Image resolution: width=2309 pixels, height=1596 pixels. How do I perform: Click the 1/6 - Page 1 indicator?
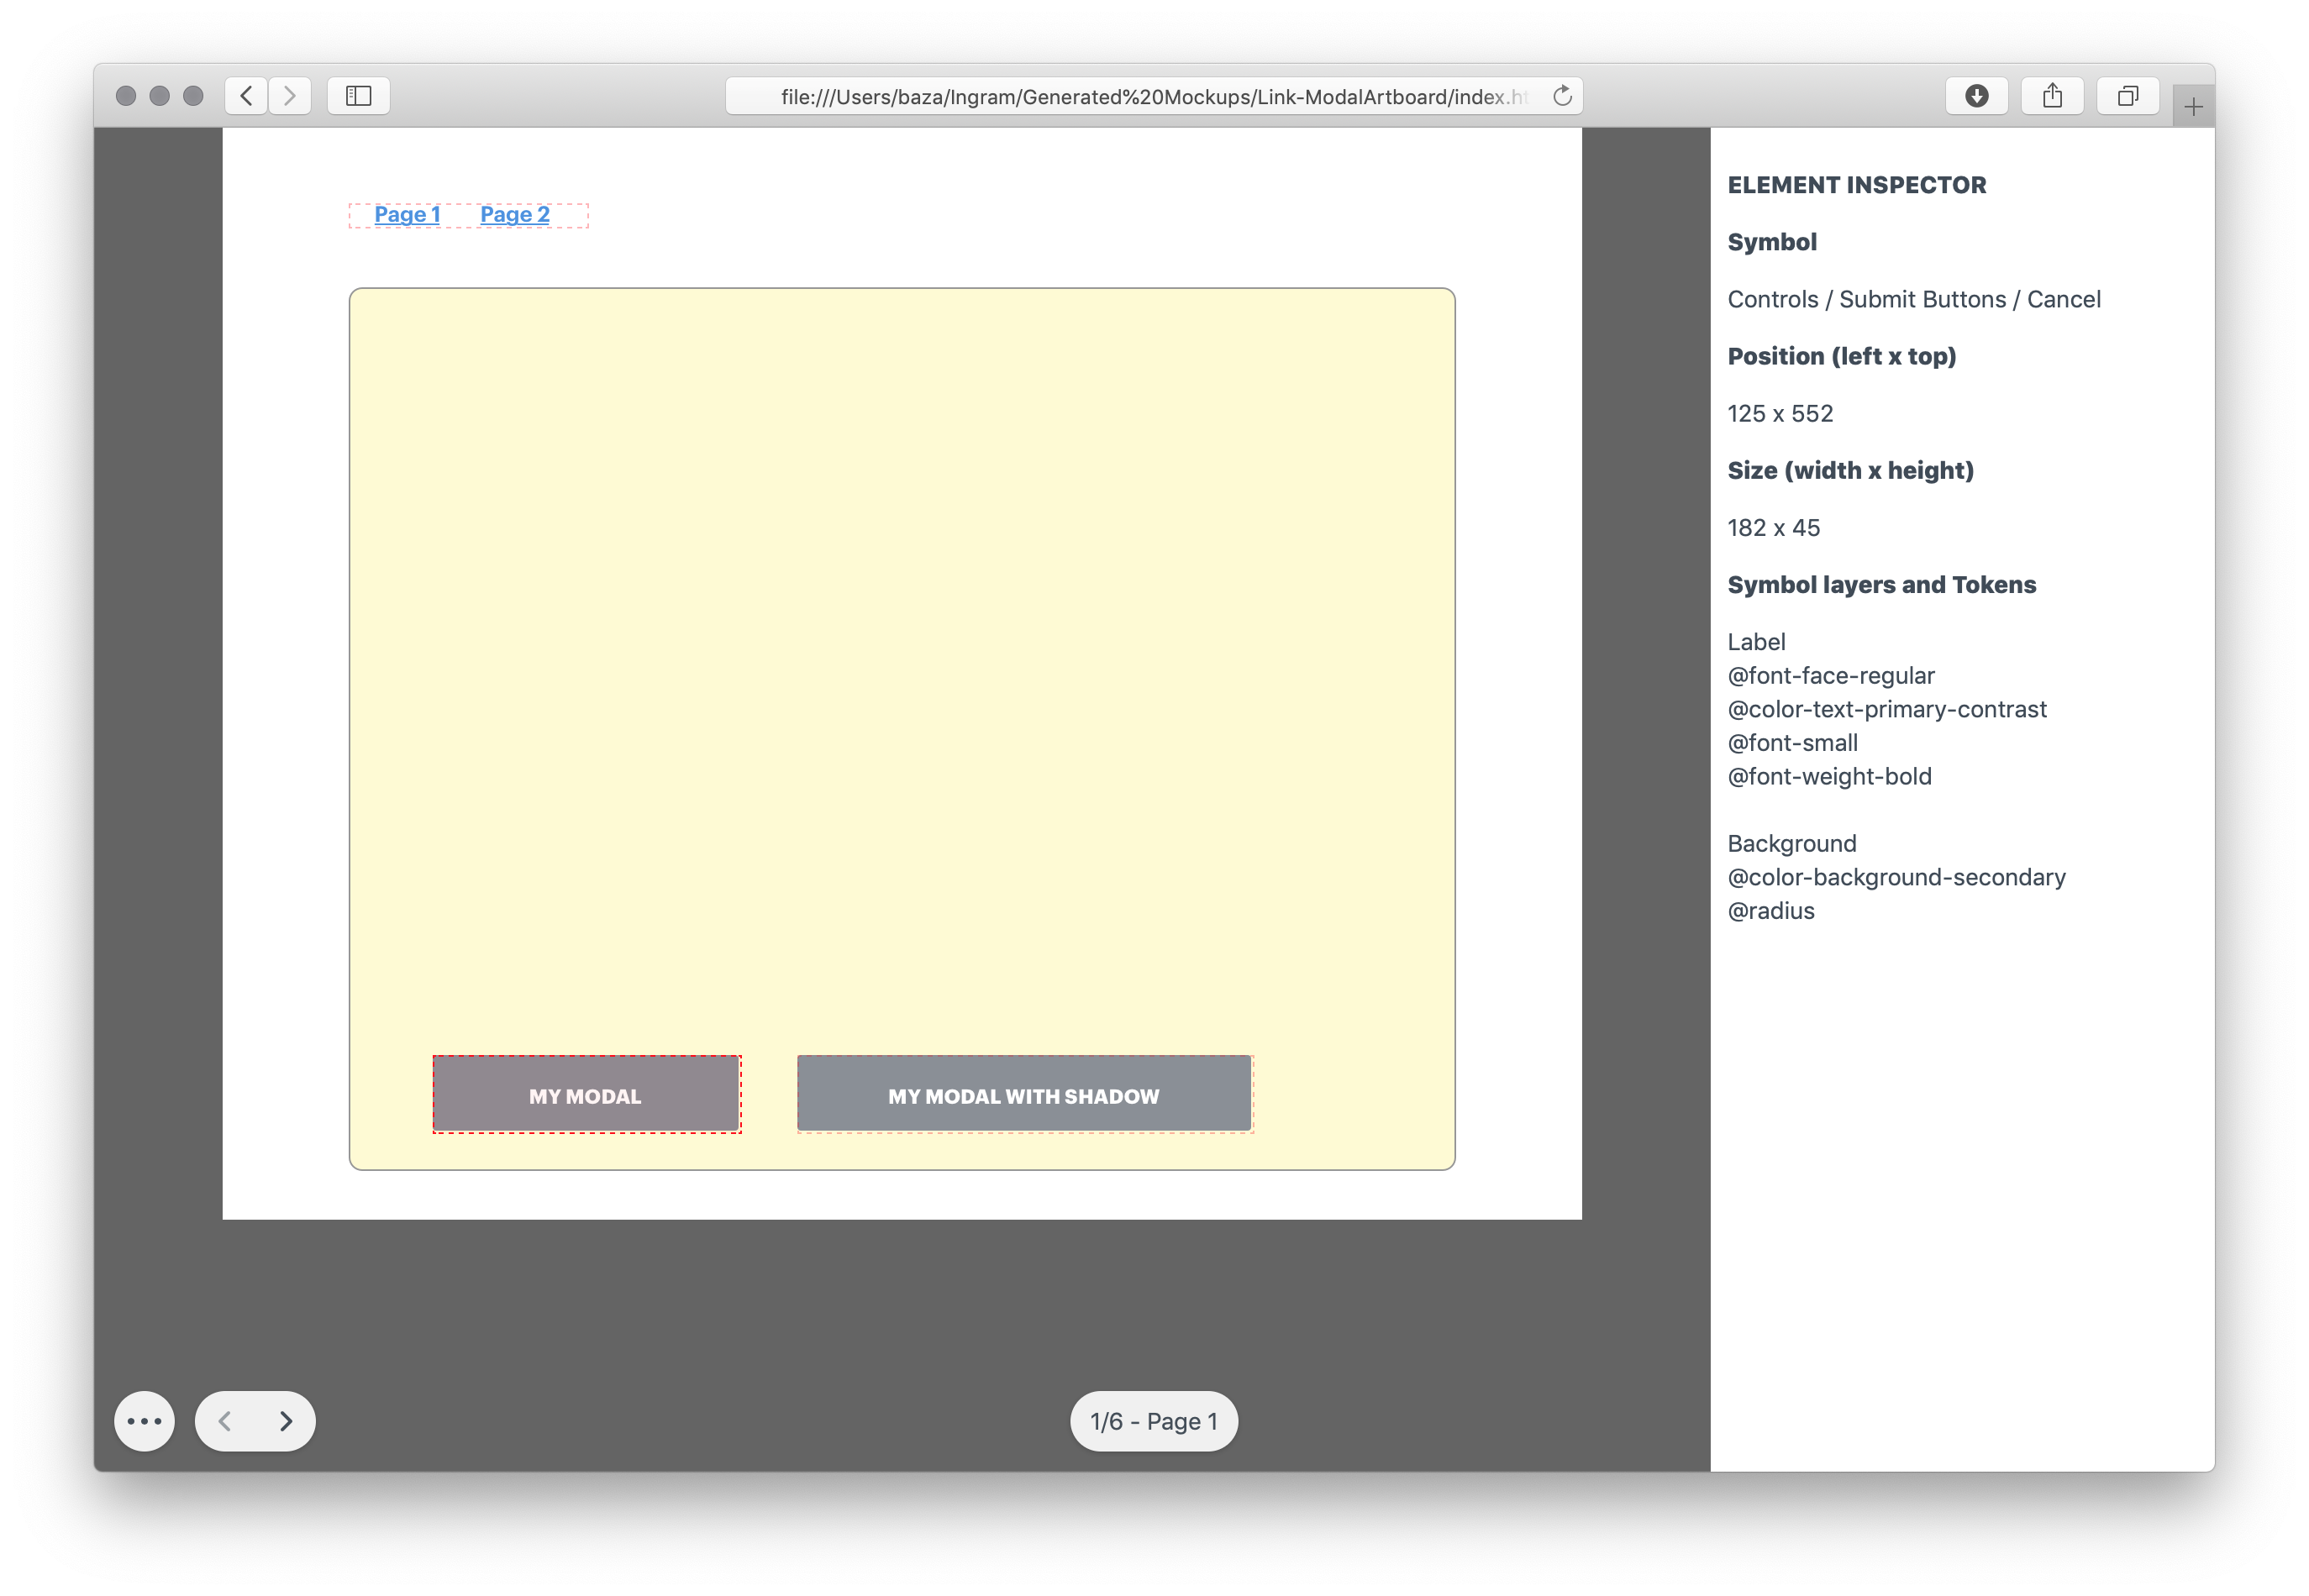coord(1153,1421)
